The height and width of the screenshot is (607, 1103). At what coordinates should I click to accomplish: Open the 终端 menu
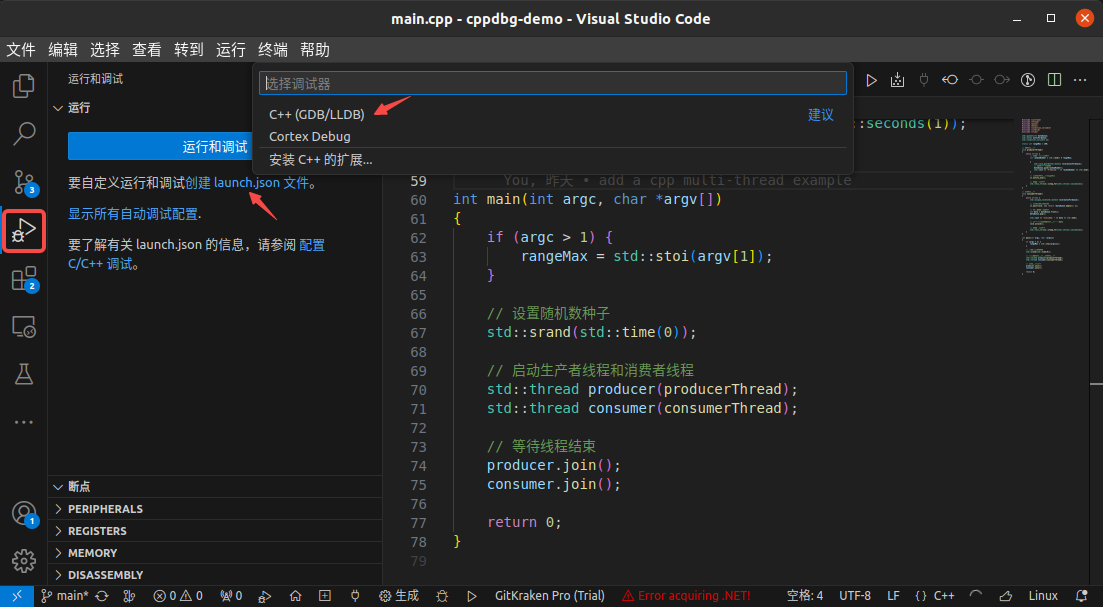273,49
